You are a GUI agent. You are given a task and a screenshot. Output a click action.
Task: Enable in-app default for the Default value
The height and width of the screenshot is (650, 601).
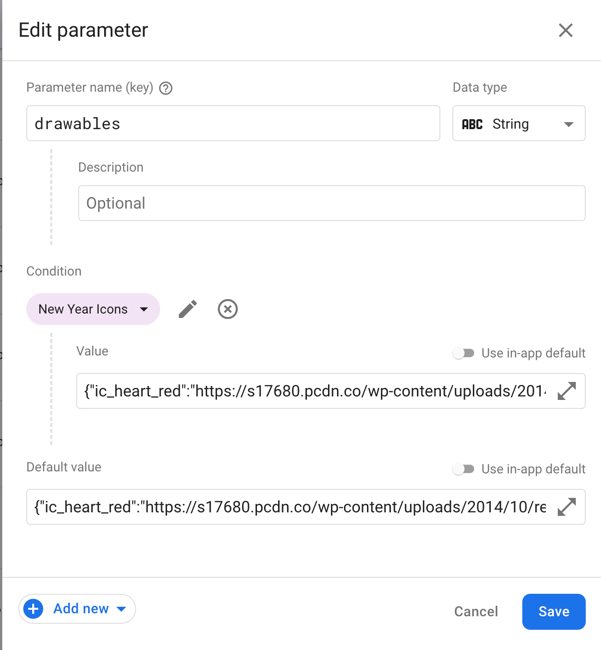463,469
